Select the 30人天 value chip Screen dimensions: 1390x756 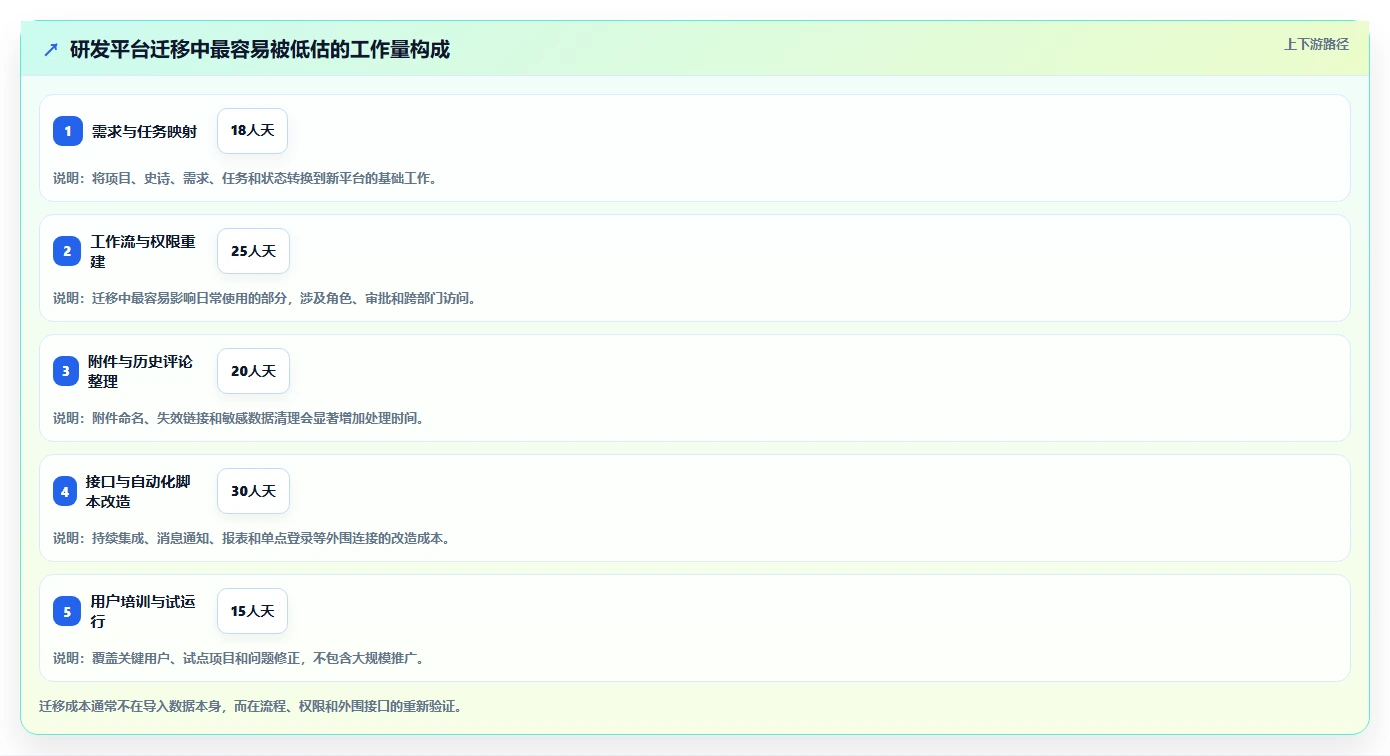point(253,491)
